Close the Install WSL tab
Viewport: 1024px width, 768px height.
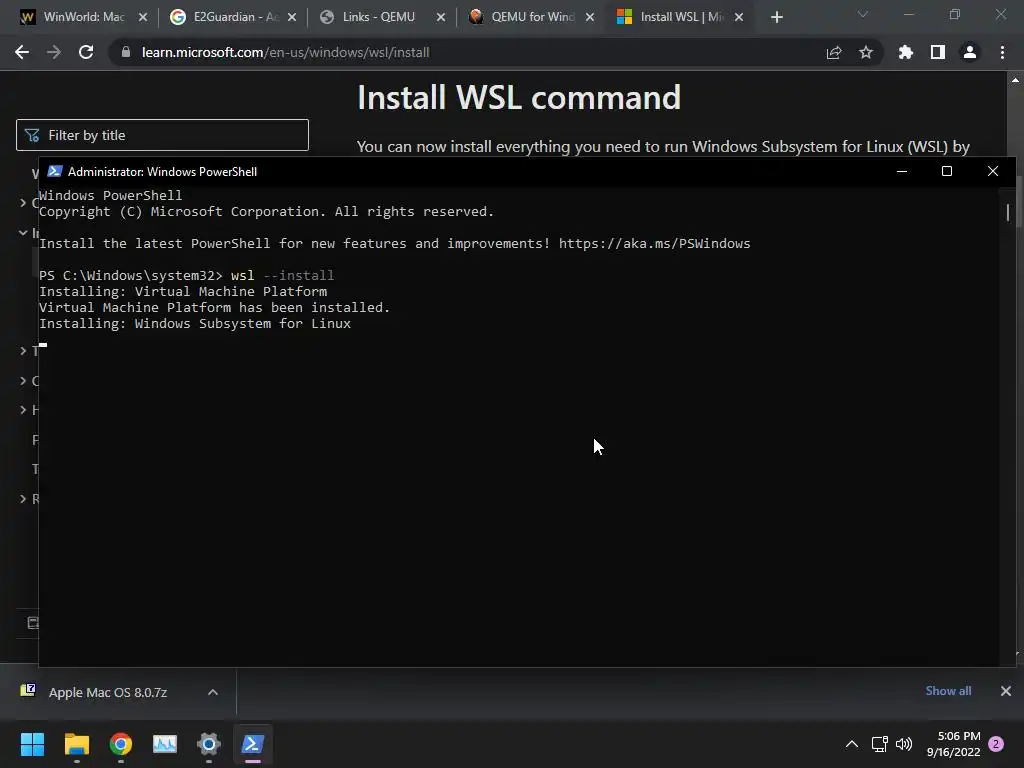point(739,18)
